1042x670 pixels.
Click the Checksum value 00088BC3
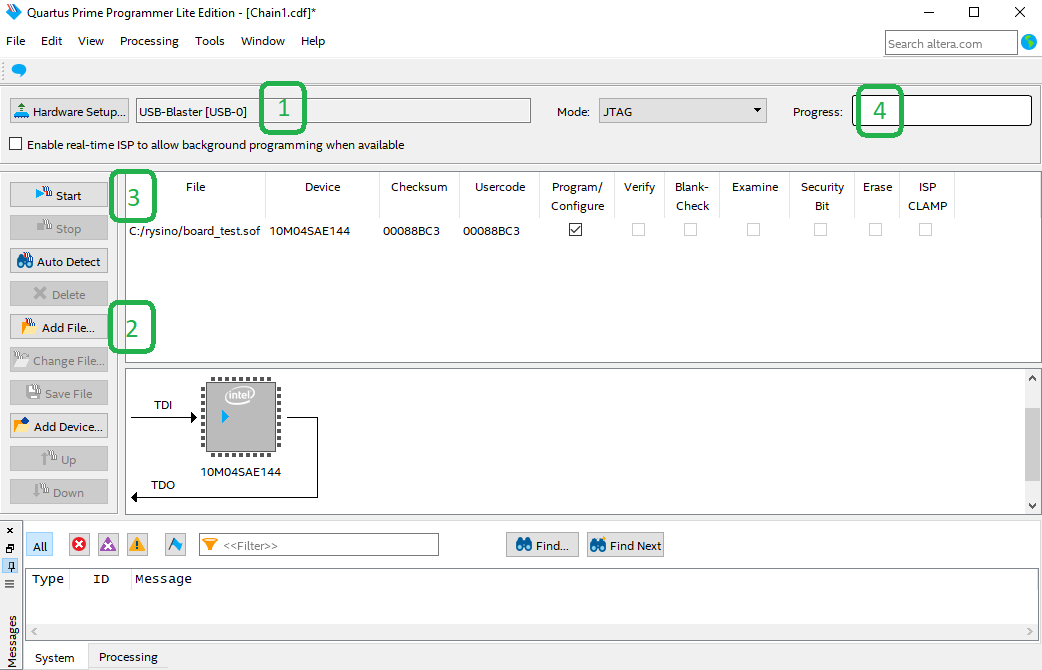411,231
